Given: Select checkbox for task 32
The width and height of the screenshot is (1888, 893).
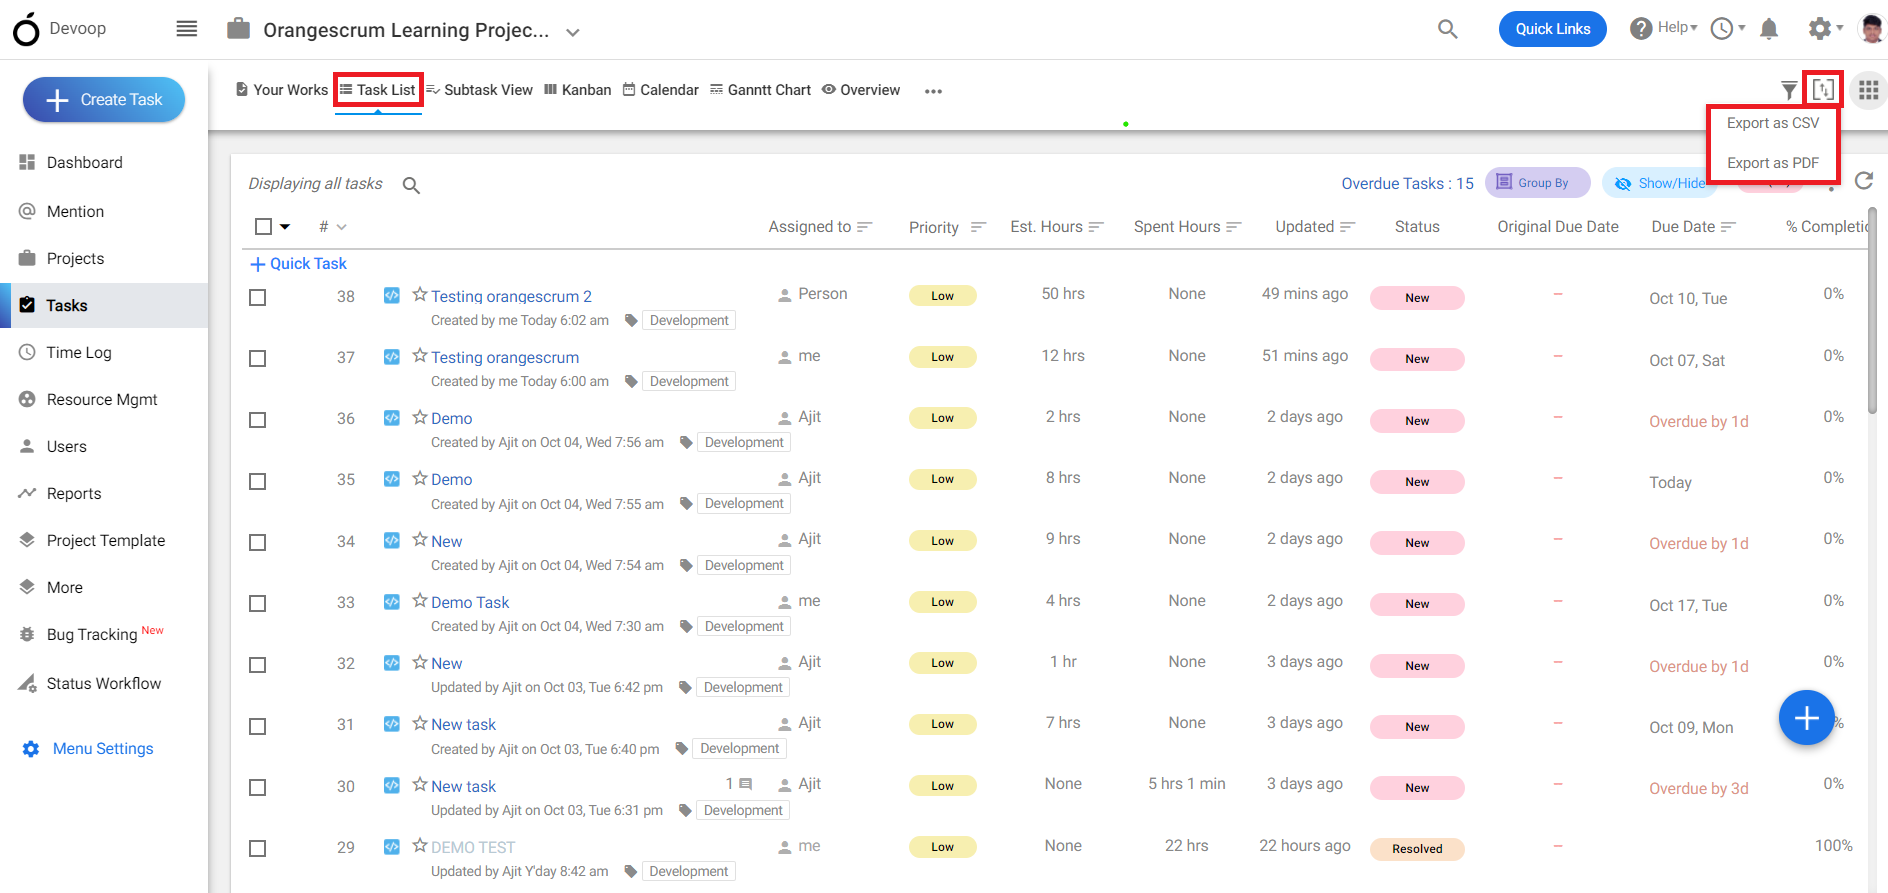Looking at the screenshot, I should pyautogui.click(x=258, y=665).
